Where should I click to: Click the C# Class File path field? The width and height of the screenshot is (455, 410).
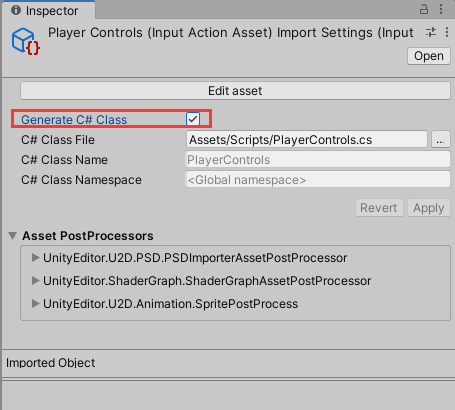307,139
